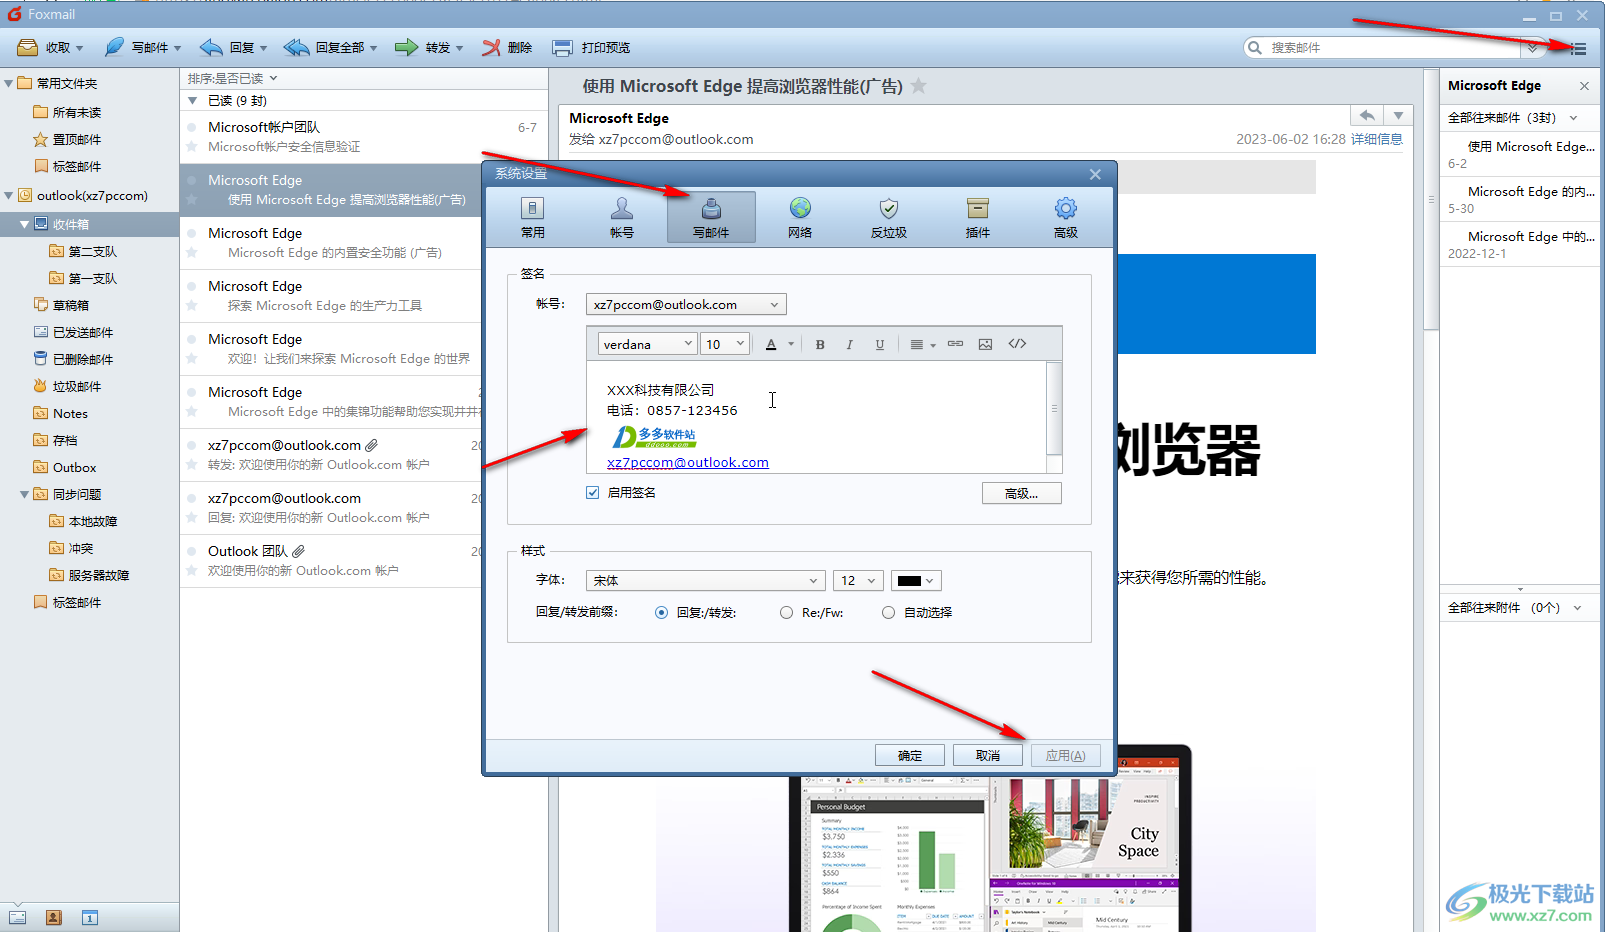Collapse the 常用文件夹 tree node
The image size is (1605, 932).
(x=9, y=83)
